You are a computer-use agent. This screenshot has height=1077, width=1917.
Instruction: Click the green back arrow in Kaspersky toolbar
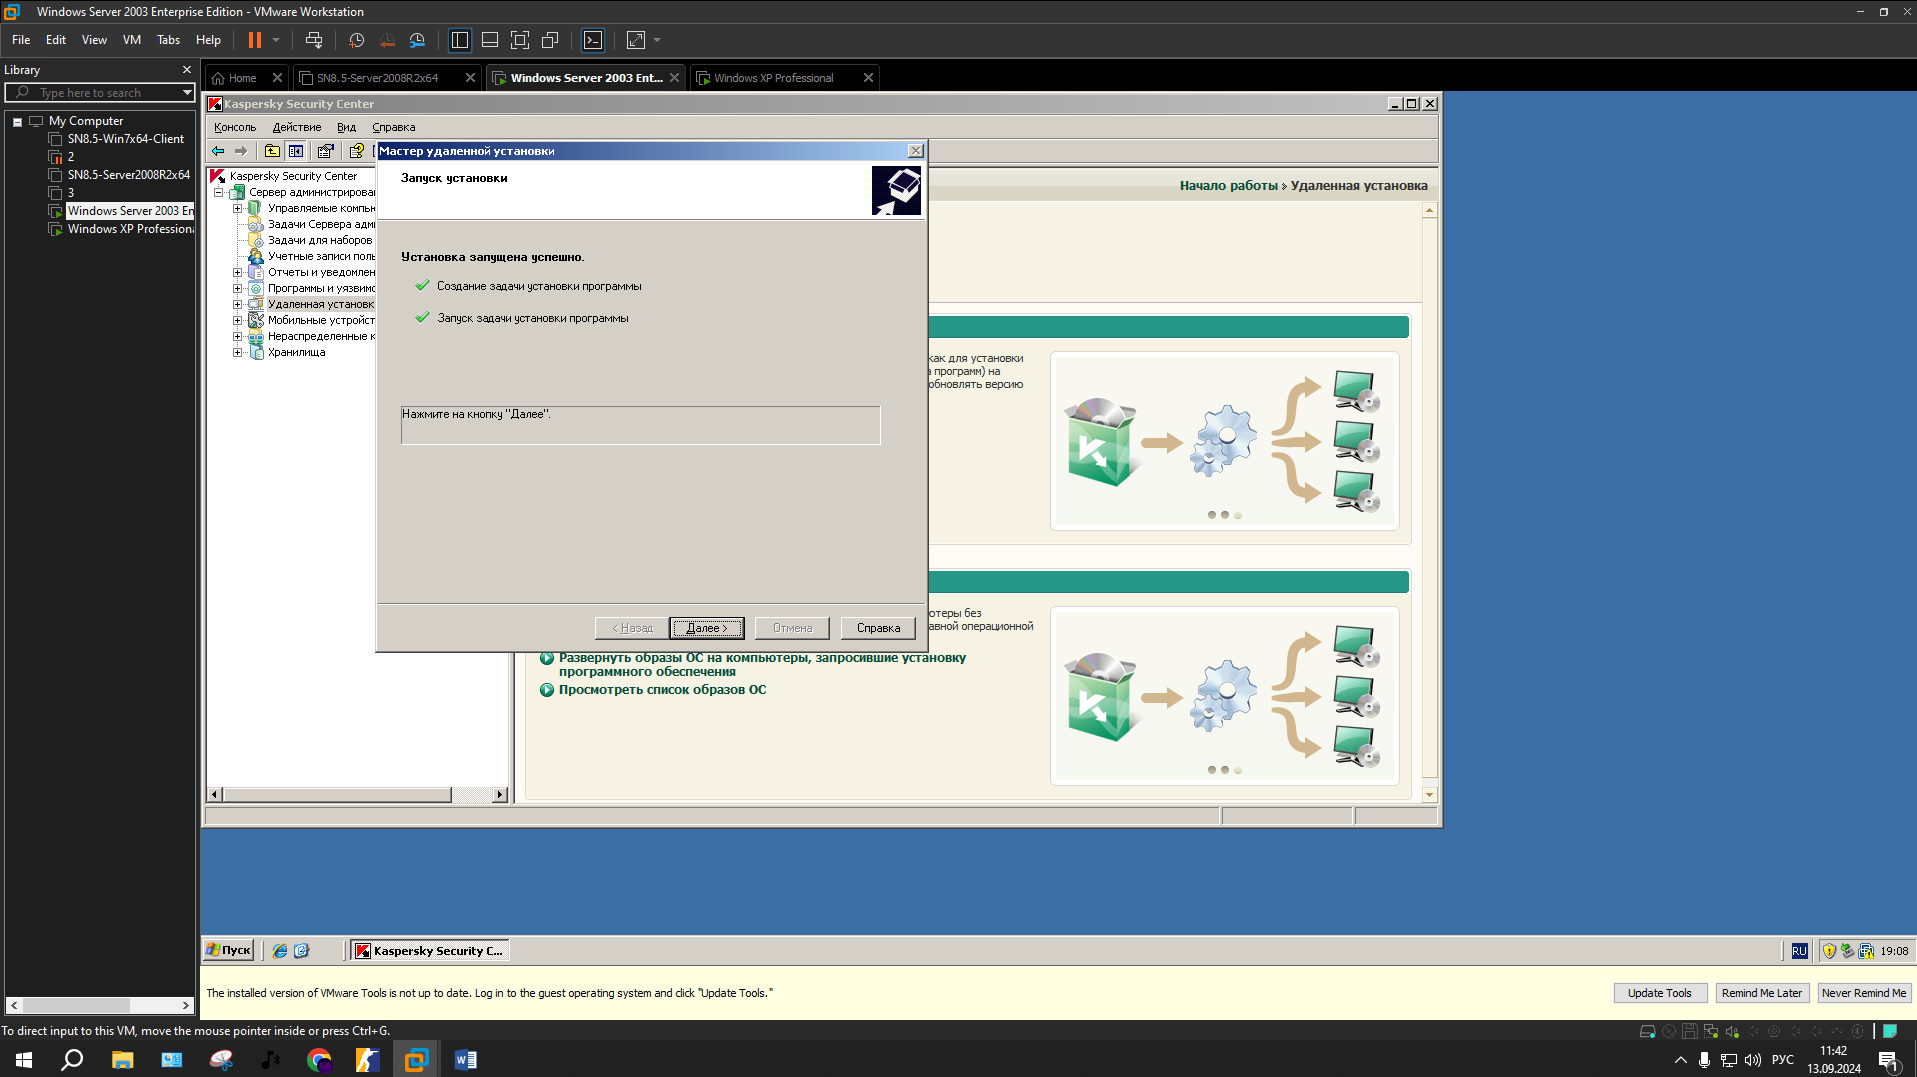pos(218,151)
